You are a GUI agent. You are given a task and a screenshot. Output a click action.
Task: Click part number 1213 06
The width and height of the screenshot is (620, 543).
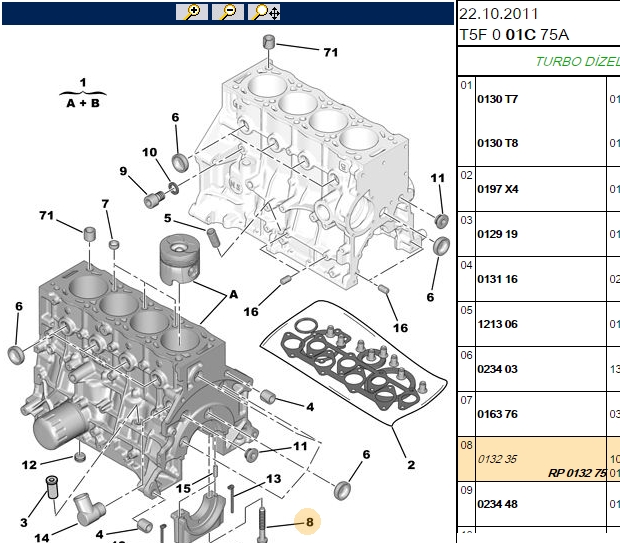tap(497, 324)
